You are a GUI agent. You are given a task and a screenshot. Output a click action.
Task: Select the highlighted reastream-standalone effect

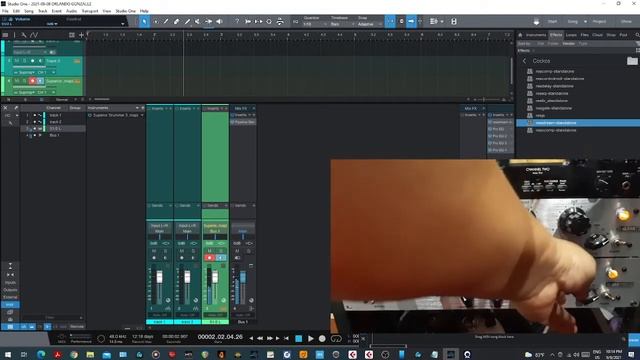[x=578, y=123]
